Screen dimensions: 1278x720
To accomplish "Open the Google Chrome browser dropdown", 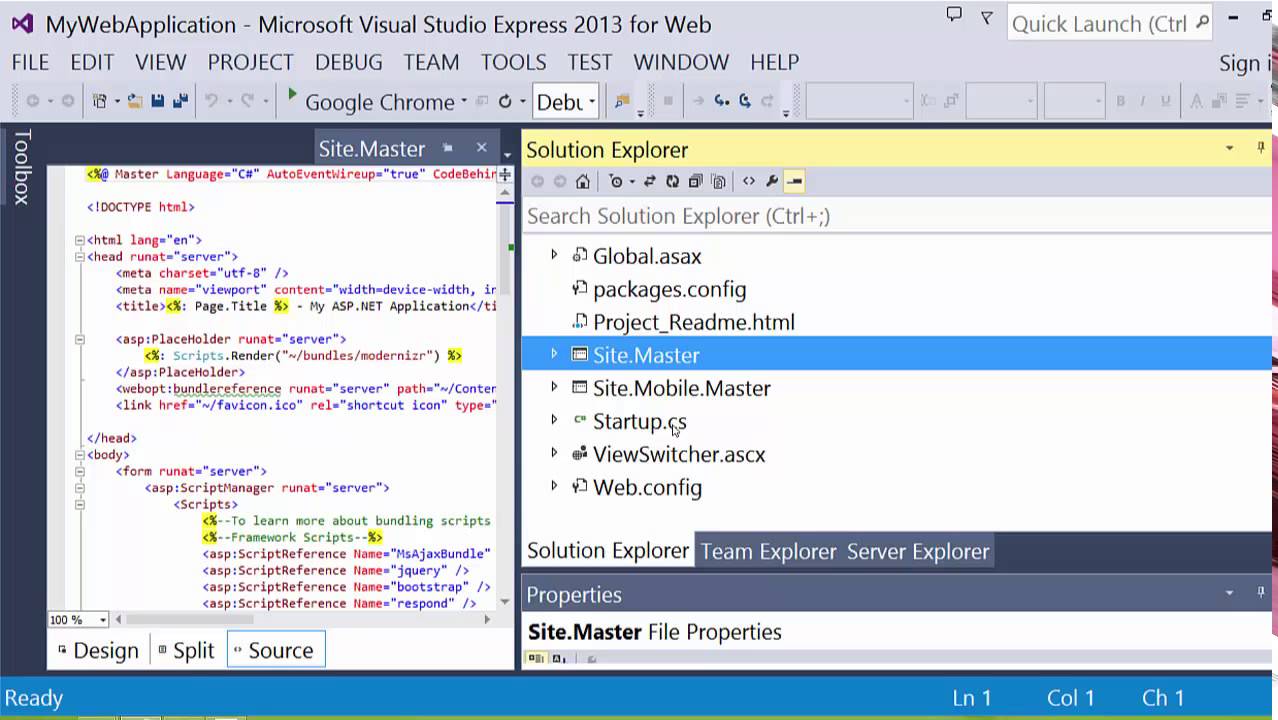I will click(464, 102).
